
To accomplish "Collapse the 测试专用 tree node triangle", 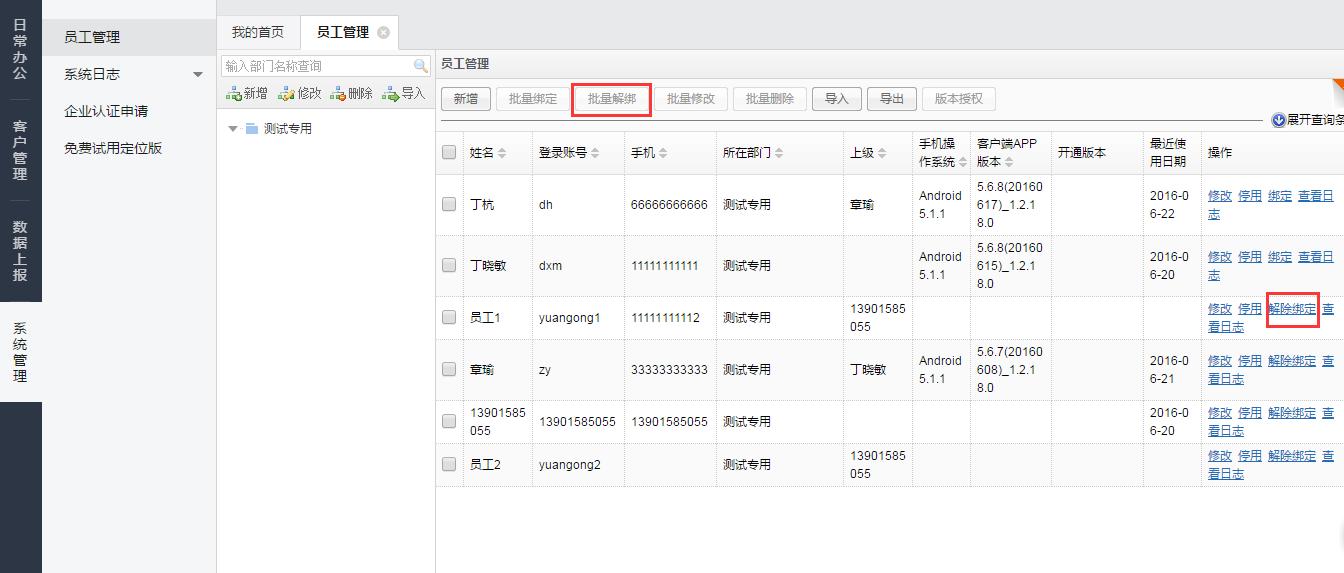I will click(x=233, y=129).
